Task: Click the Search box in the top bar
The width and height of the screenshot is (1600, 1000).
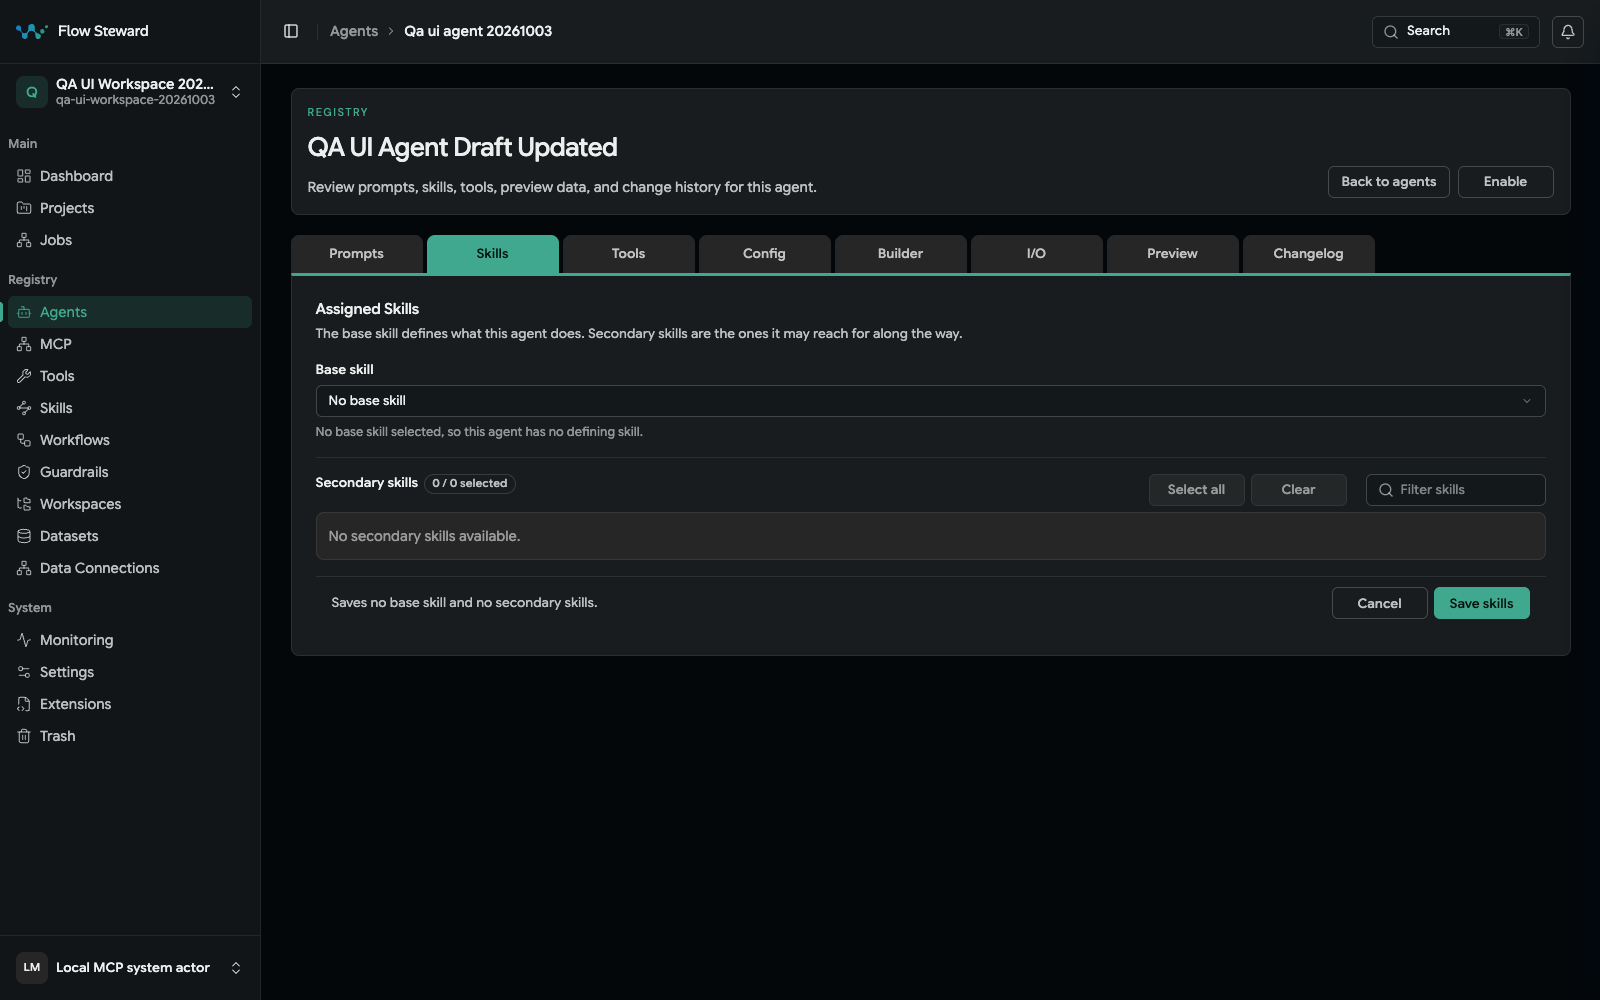Action: click(x=1456, y=32)
